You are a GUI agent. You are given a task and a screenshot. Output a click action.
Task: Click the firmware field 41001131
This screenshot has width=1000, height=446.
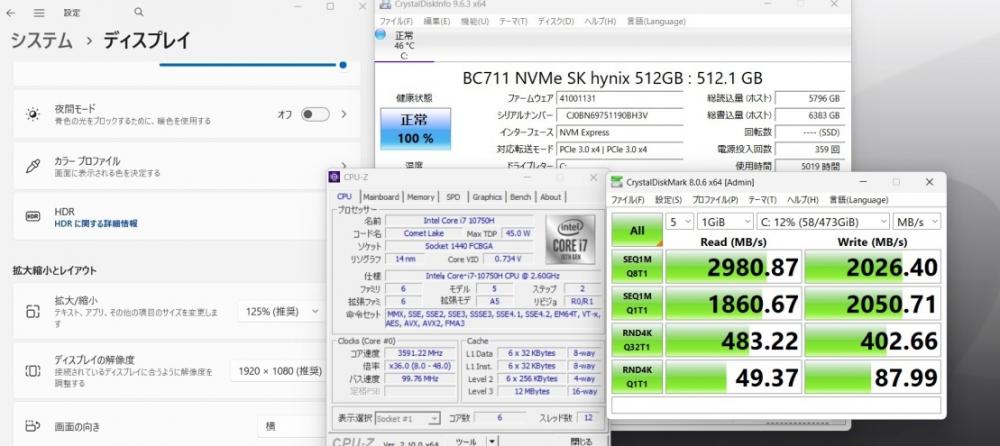pos(619,98)
